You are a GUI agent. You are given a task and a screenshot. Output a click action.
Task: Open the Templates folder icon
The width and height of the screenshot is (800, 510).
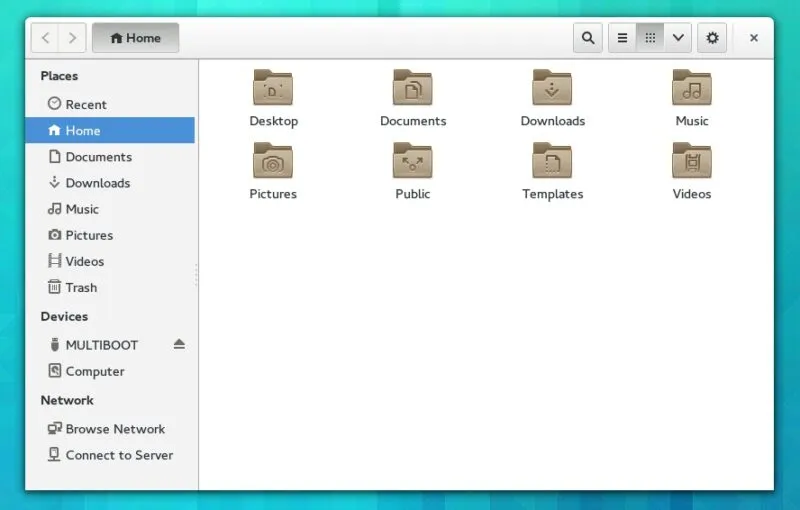click(552, 160)
